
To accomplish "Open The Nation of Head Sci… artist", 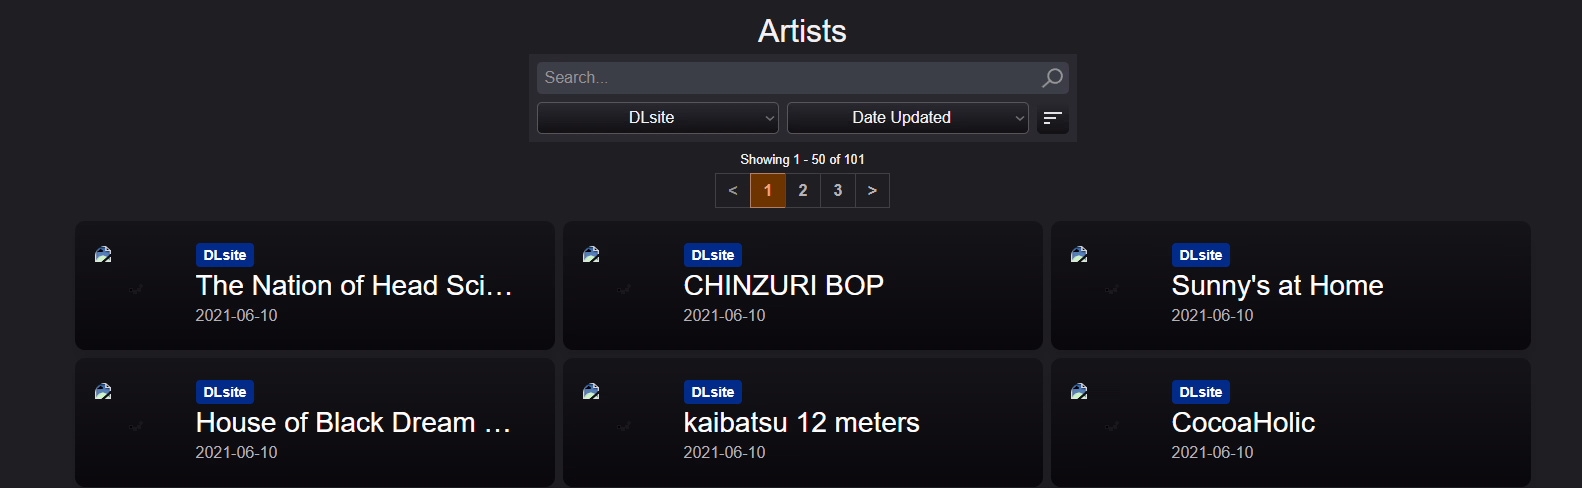I will [x=354, y=286].
